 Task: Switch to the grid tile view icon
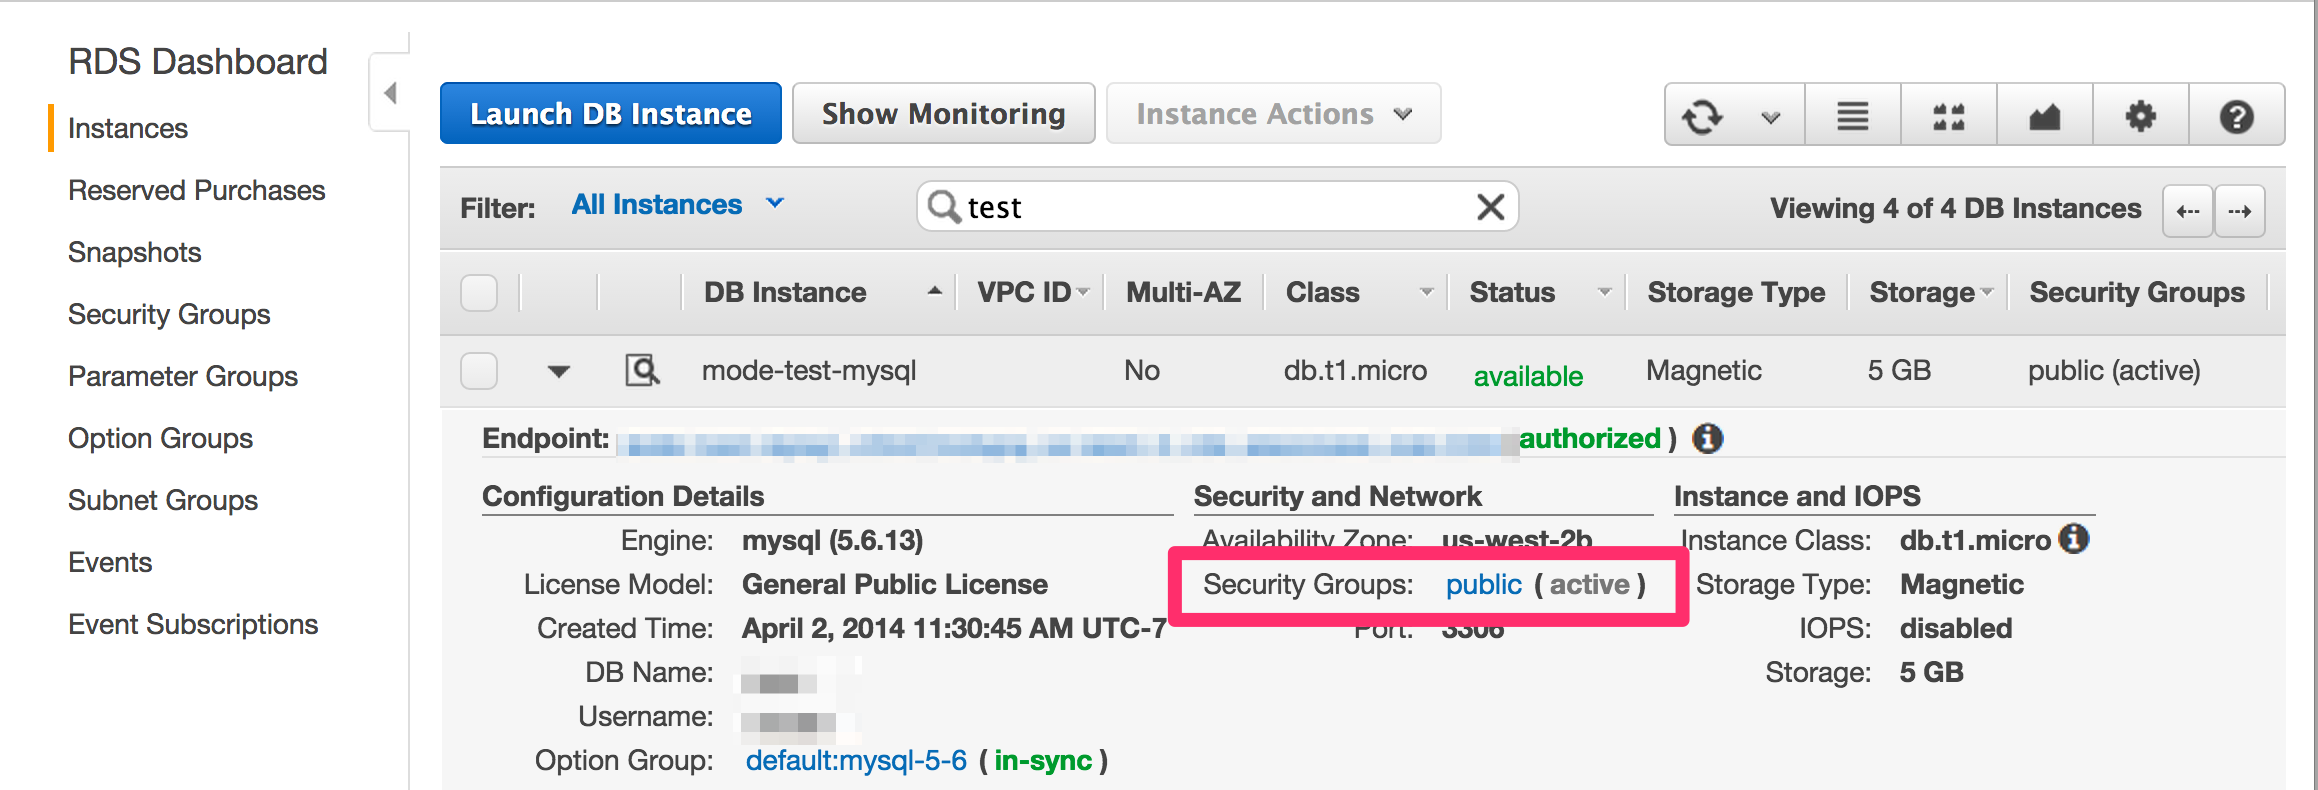coord(1948,116)
